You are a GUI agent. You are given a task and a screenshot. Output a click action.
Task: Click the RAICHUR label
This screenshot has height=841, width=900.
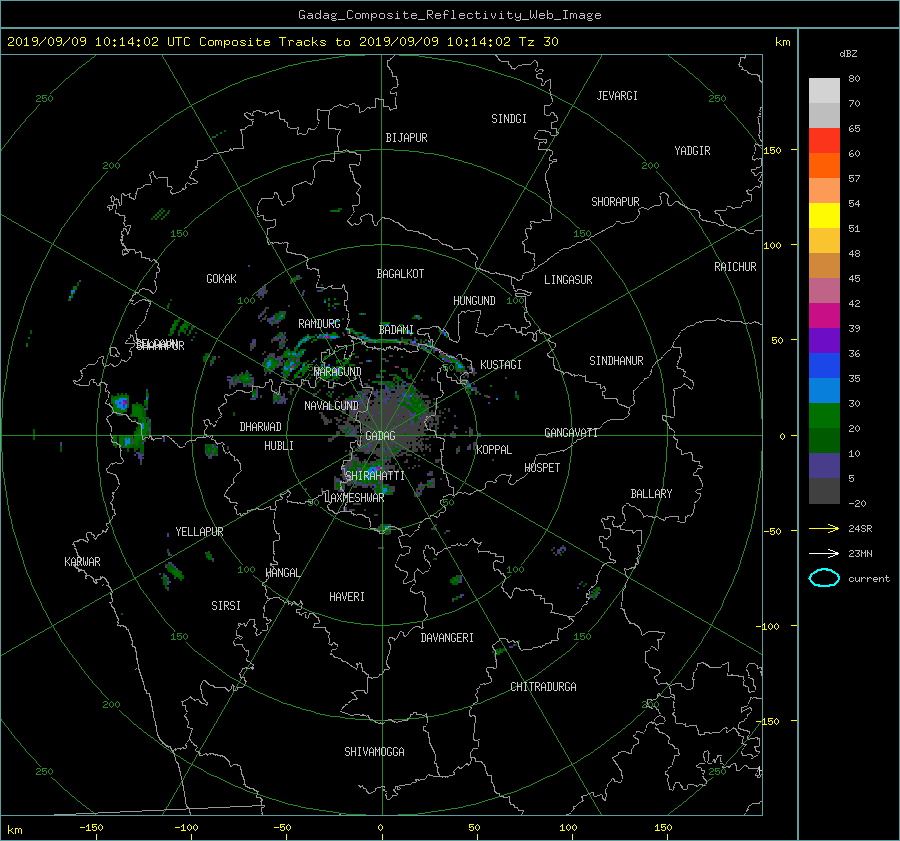point(735,267)
